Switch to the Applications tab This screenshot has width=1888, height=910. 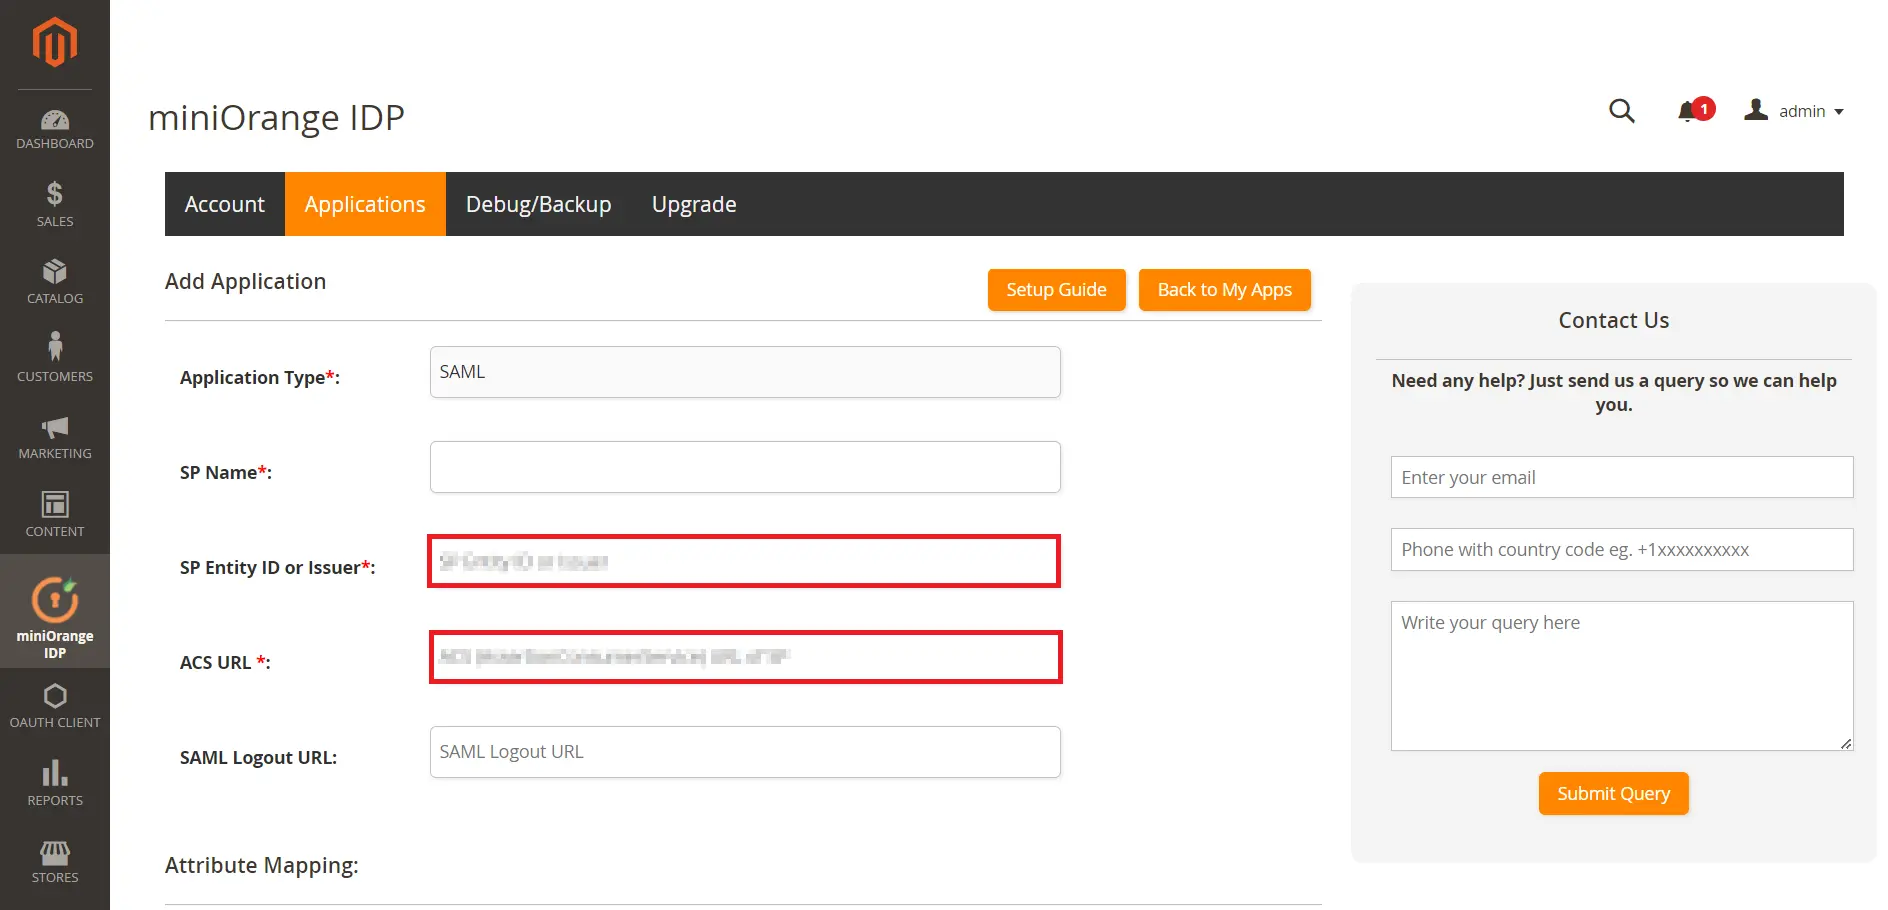point(365,204)
